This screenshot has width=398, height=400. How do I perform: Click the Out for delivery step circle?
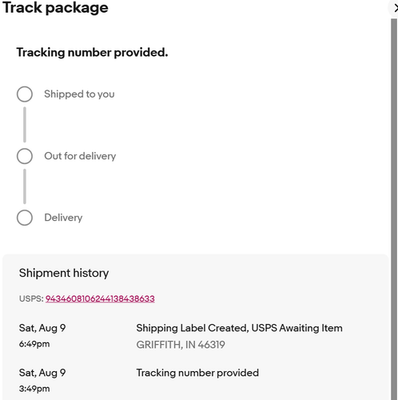point(25,156)
